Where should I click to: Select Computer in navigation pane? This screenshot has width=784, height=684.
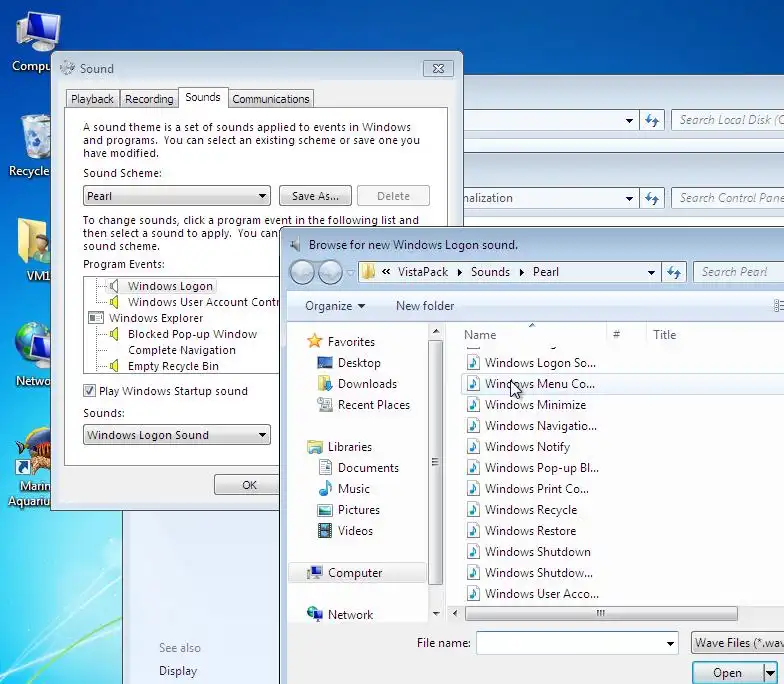pos(357,572)
